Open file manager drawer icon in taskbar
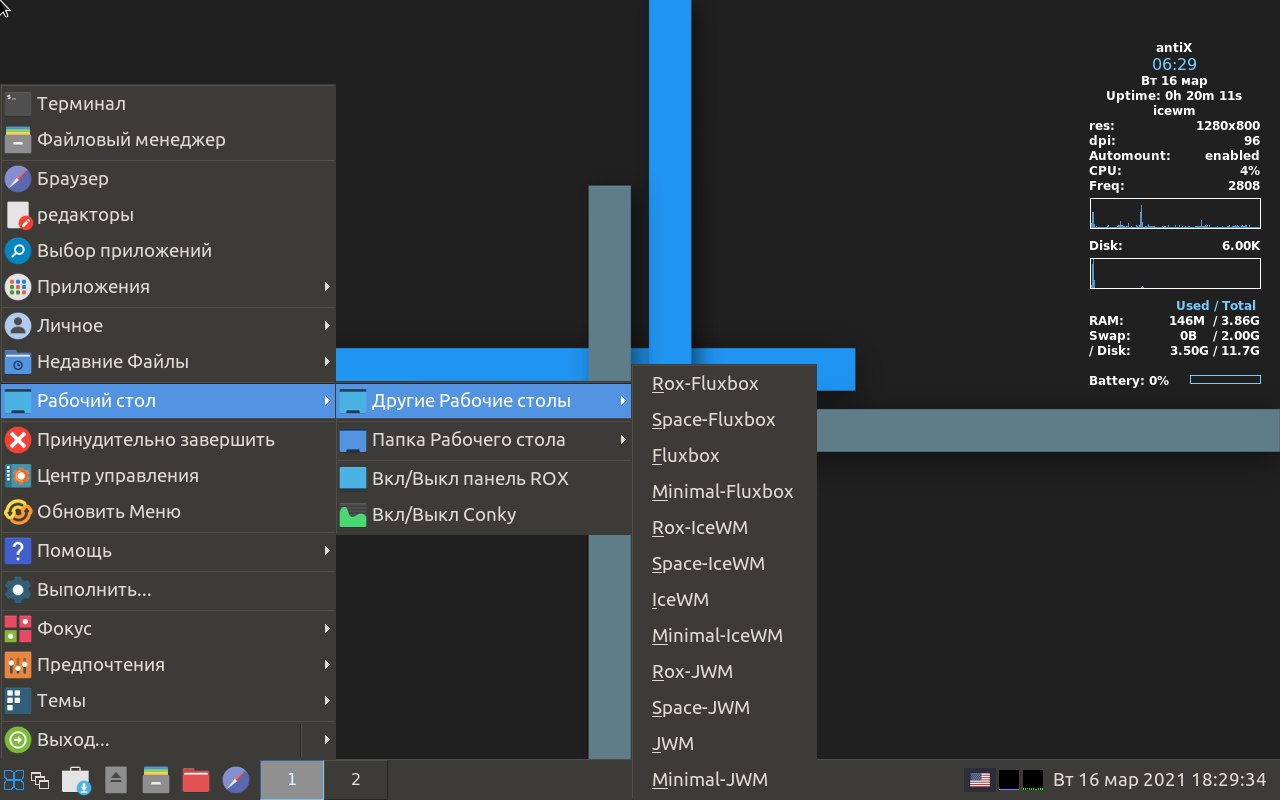 point(155,780)
